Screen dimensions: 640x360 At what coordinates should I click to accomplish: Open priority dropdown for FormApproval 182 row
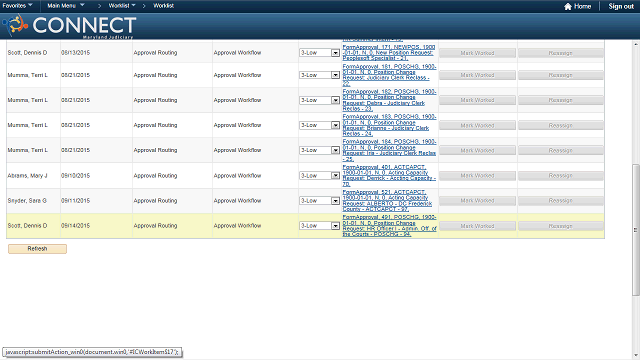click(320, 100)
